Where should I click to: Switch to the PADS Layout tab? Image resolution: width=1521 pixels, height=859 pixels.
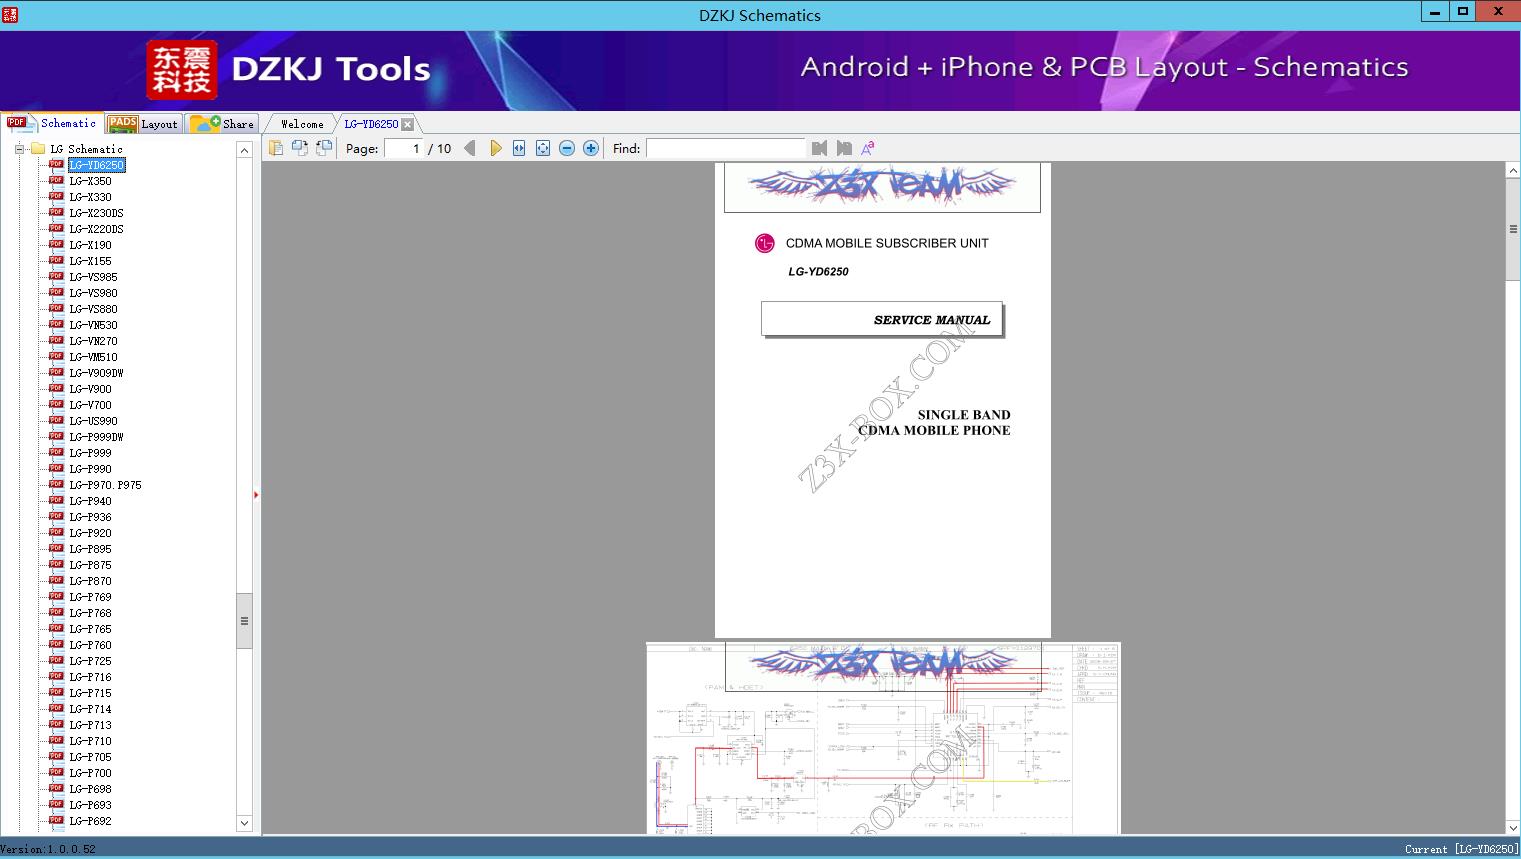(x=143, y=124)
